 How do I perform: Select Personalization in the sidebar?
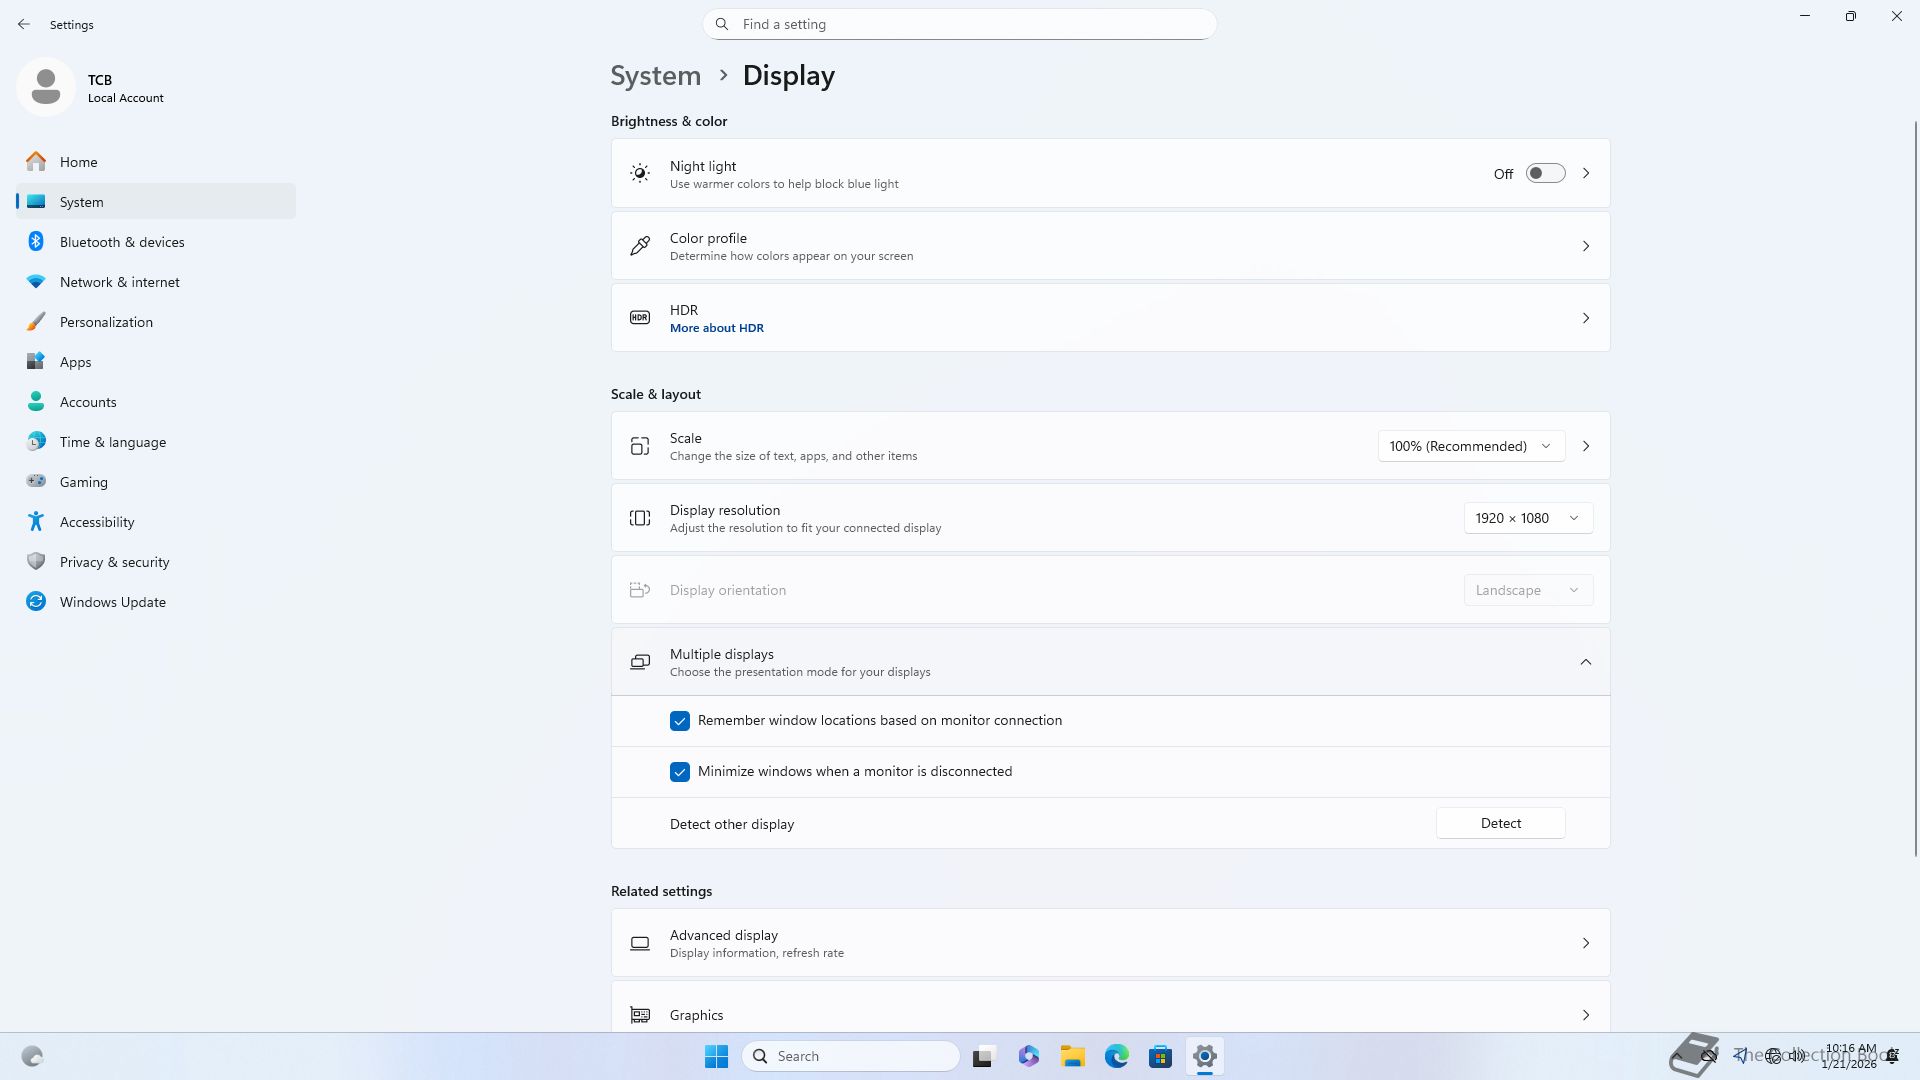tap(106, 322)
